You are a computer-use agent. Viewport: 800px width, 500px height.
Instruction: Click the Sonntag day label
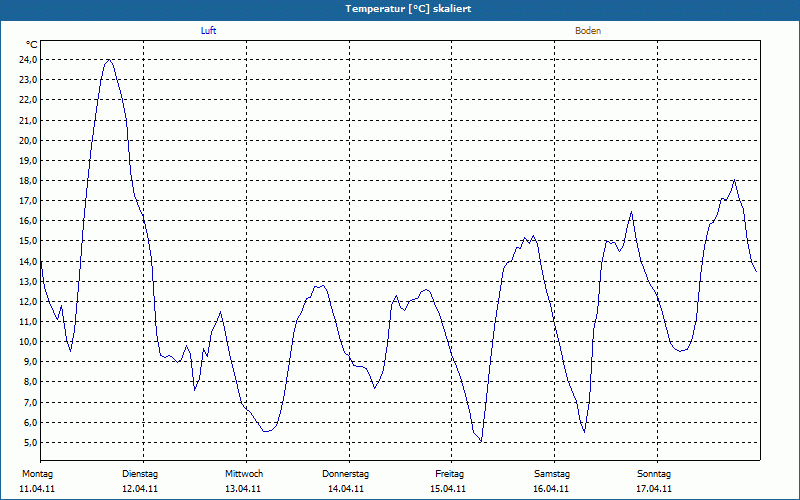654,474
